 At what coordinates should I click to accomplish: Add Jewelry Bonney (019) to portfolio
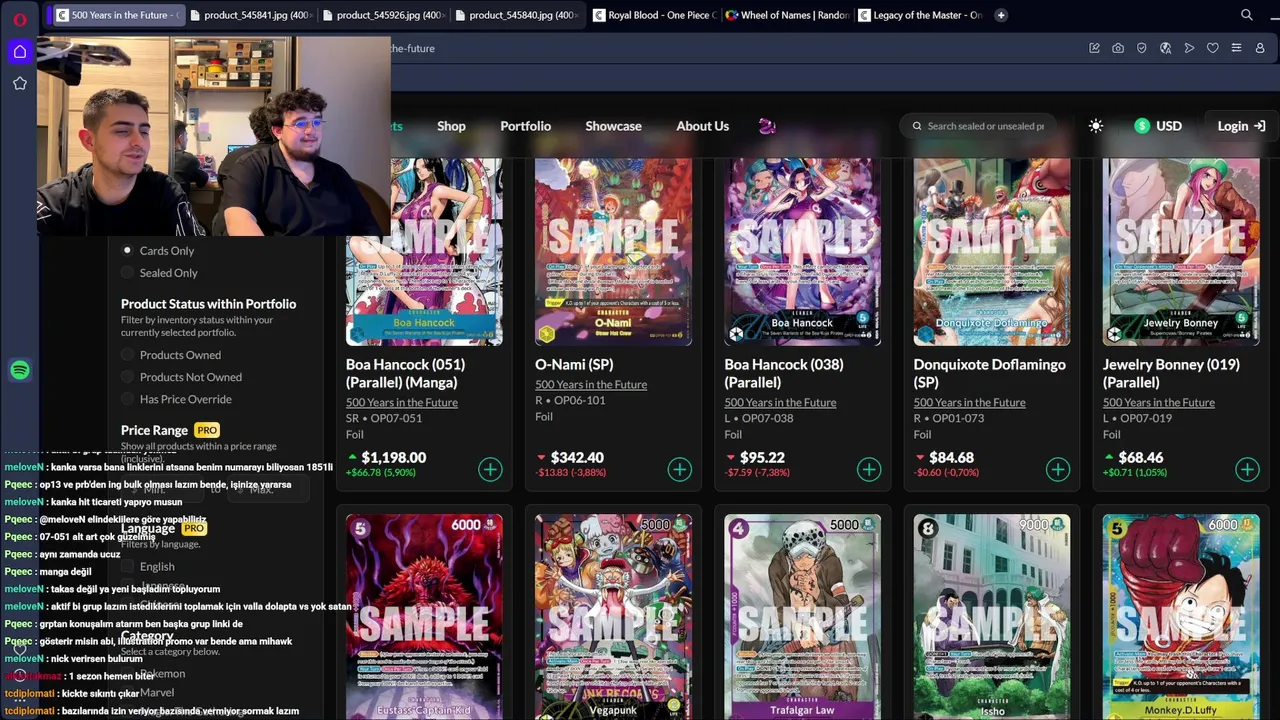1246,469
